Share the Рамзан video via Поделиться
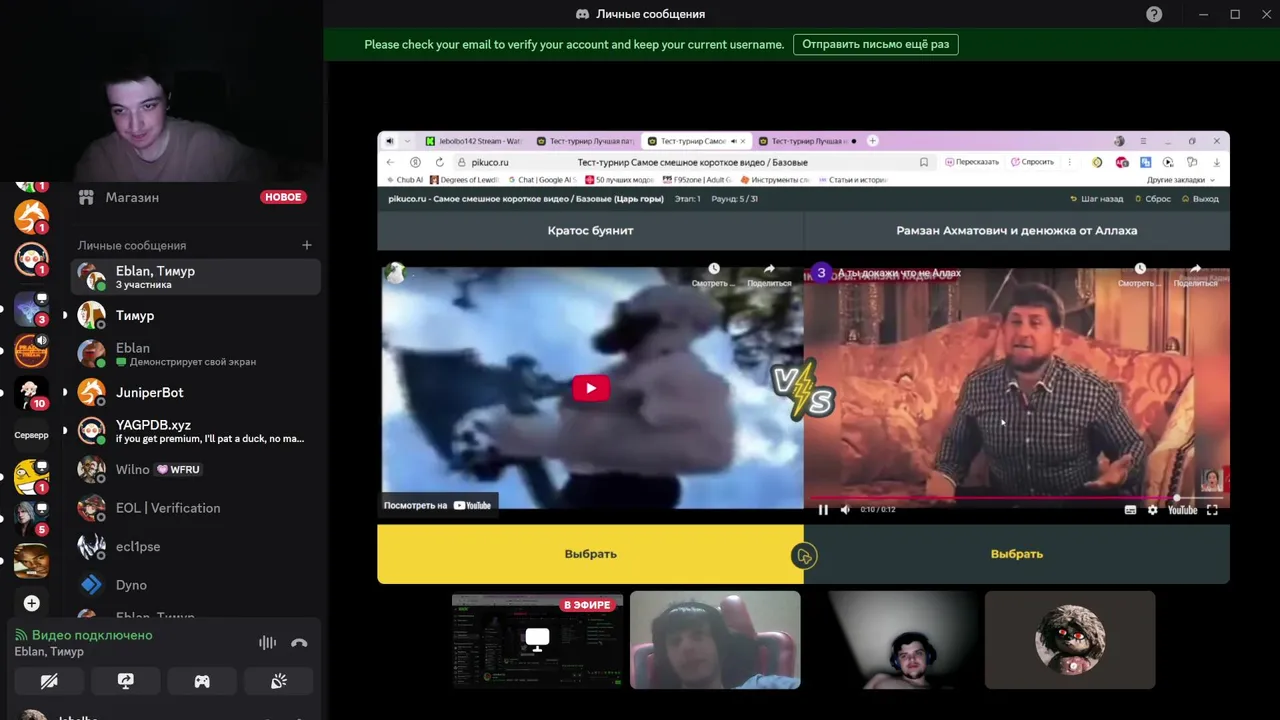 click(x=1195, y=275)
